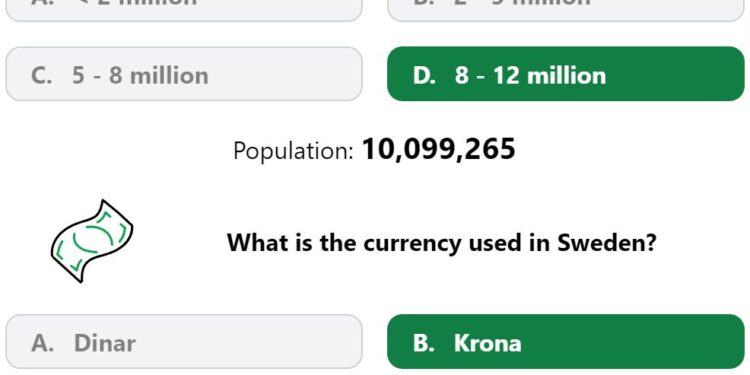Click the letter 'C.' in the 5 - 8 million option
750x375 pixels.
tap(42, 76)
